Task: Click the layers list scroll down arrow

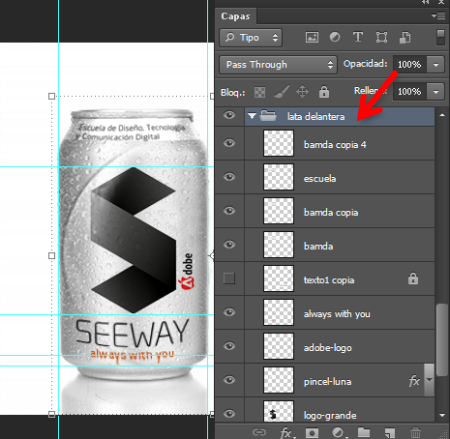Action: (x=442, y=415)
